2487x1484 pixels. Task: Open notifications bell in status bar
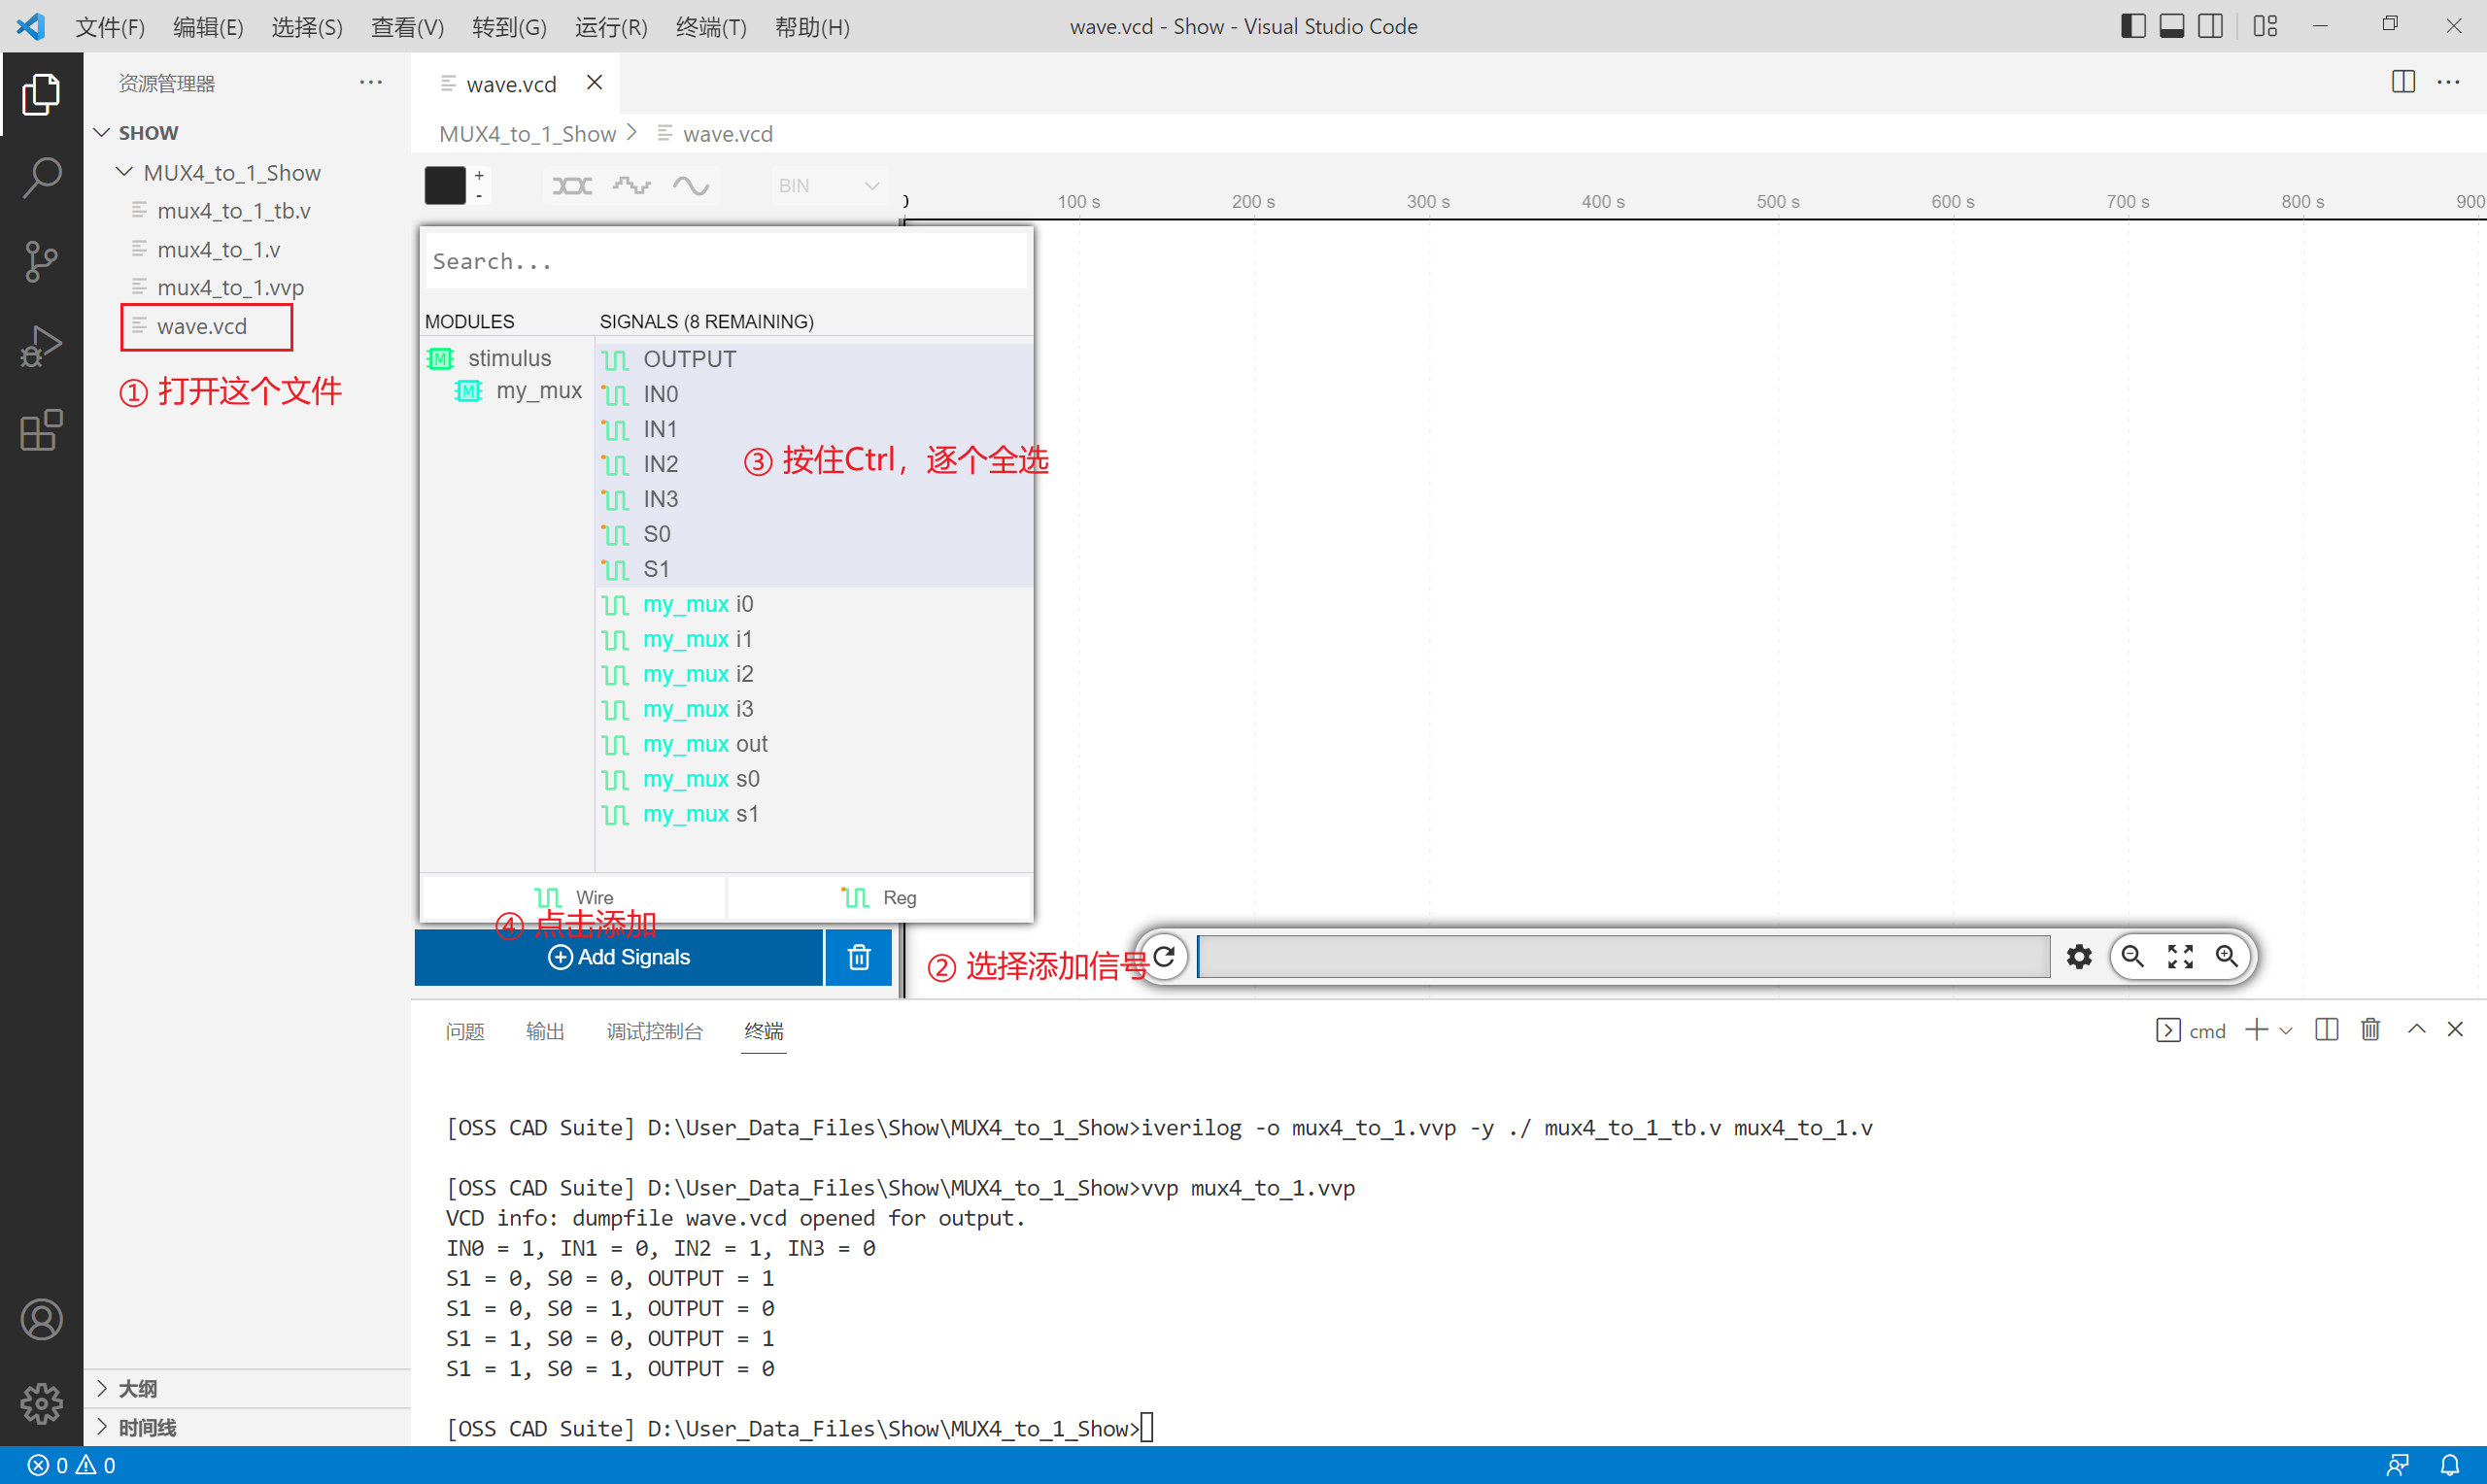(x=2450, y=1465)
